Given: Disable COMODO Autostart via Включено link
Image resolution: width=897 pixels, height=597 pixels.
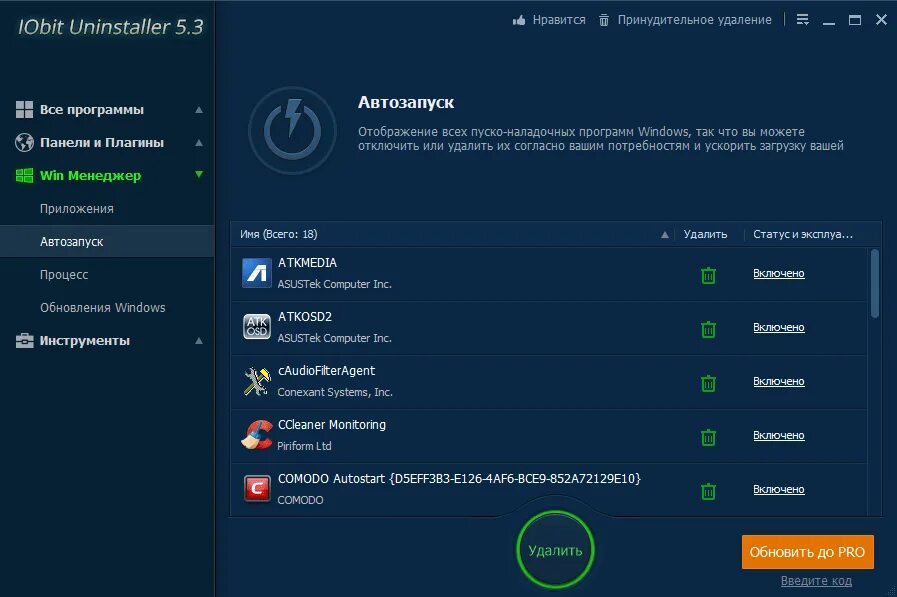Looking at the screenshot, I should tap(779, 489).
